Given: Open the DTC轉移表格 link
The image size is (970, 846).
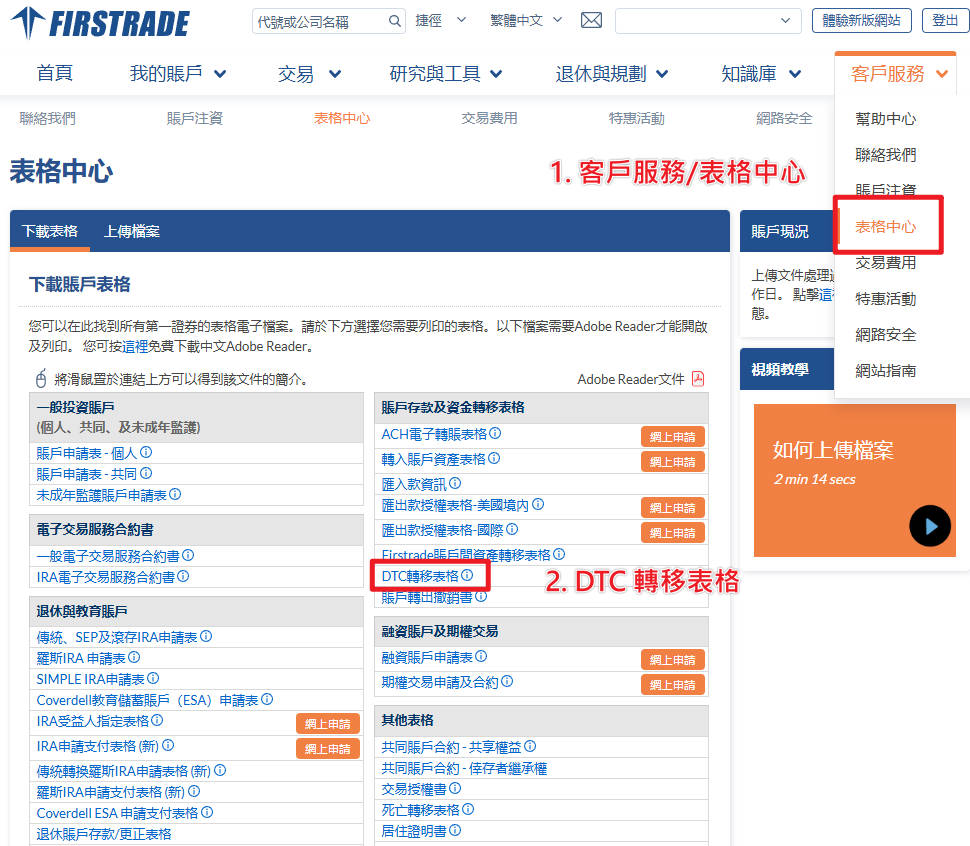Looking at the screenshot, I should (420, 576).
